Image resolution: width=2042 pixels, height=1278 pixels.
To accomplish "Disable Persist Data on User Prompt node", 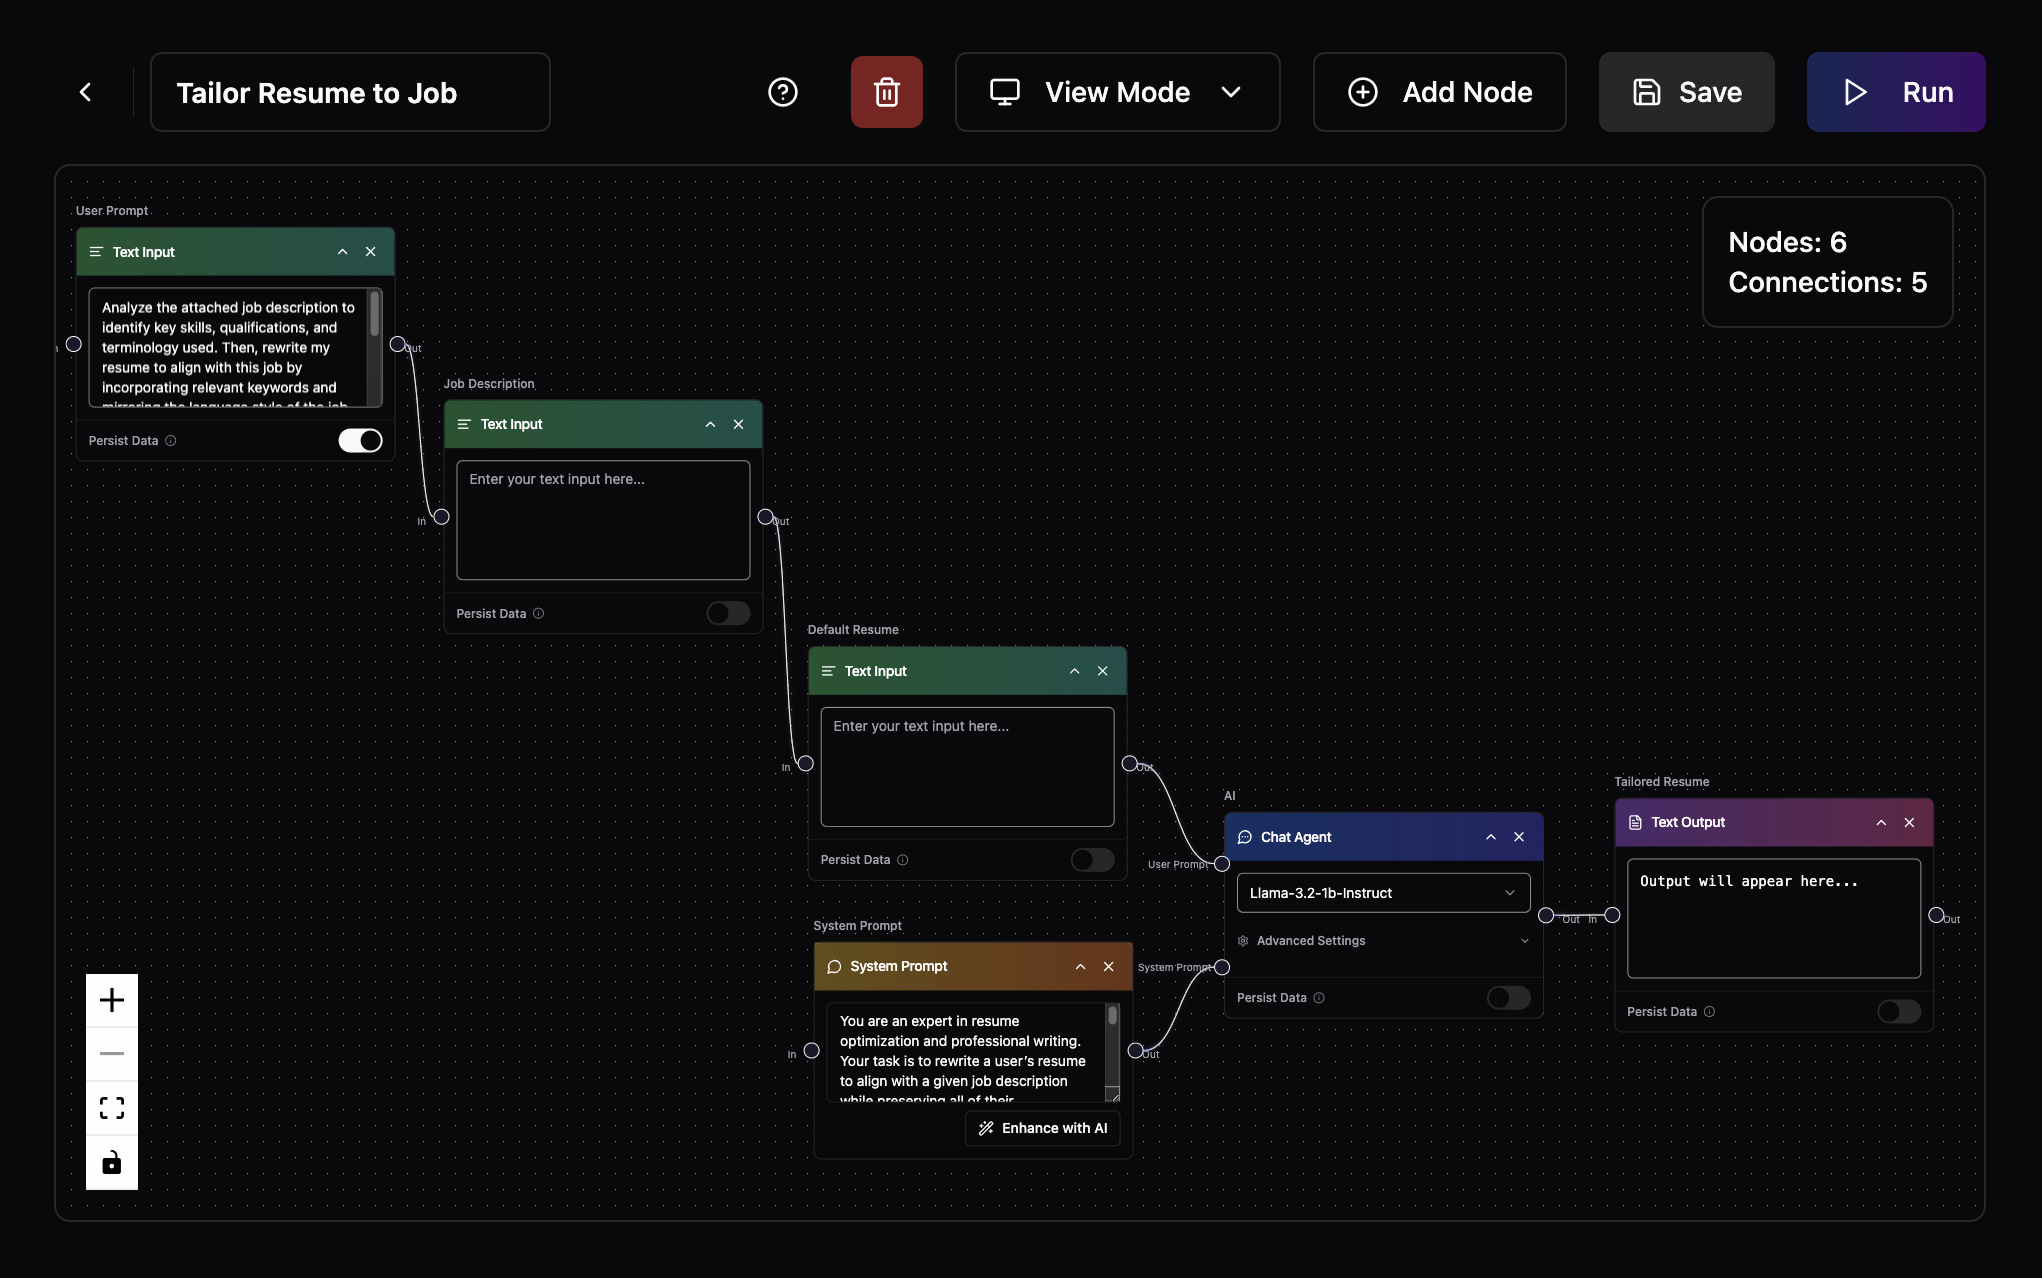I will click(360, 441).
